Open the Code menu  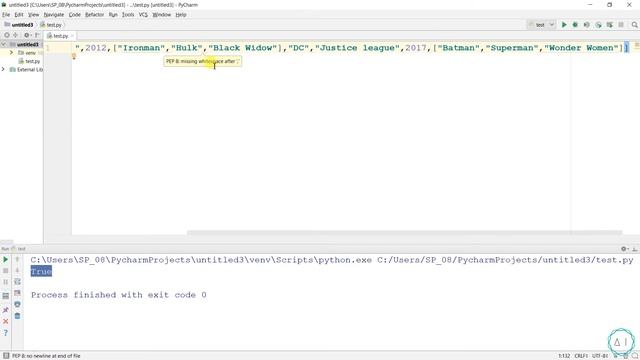(x=75, y=15)
